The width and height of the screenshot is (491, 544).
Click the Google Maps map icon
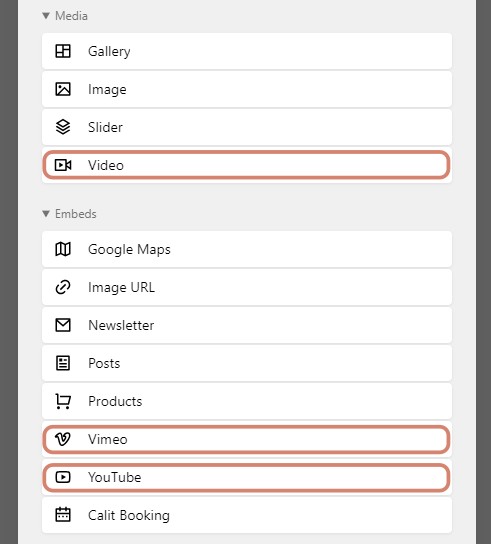tap(63, 249)
